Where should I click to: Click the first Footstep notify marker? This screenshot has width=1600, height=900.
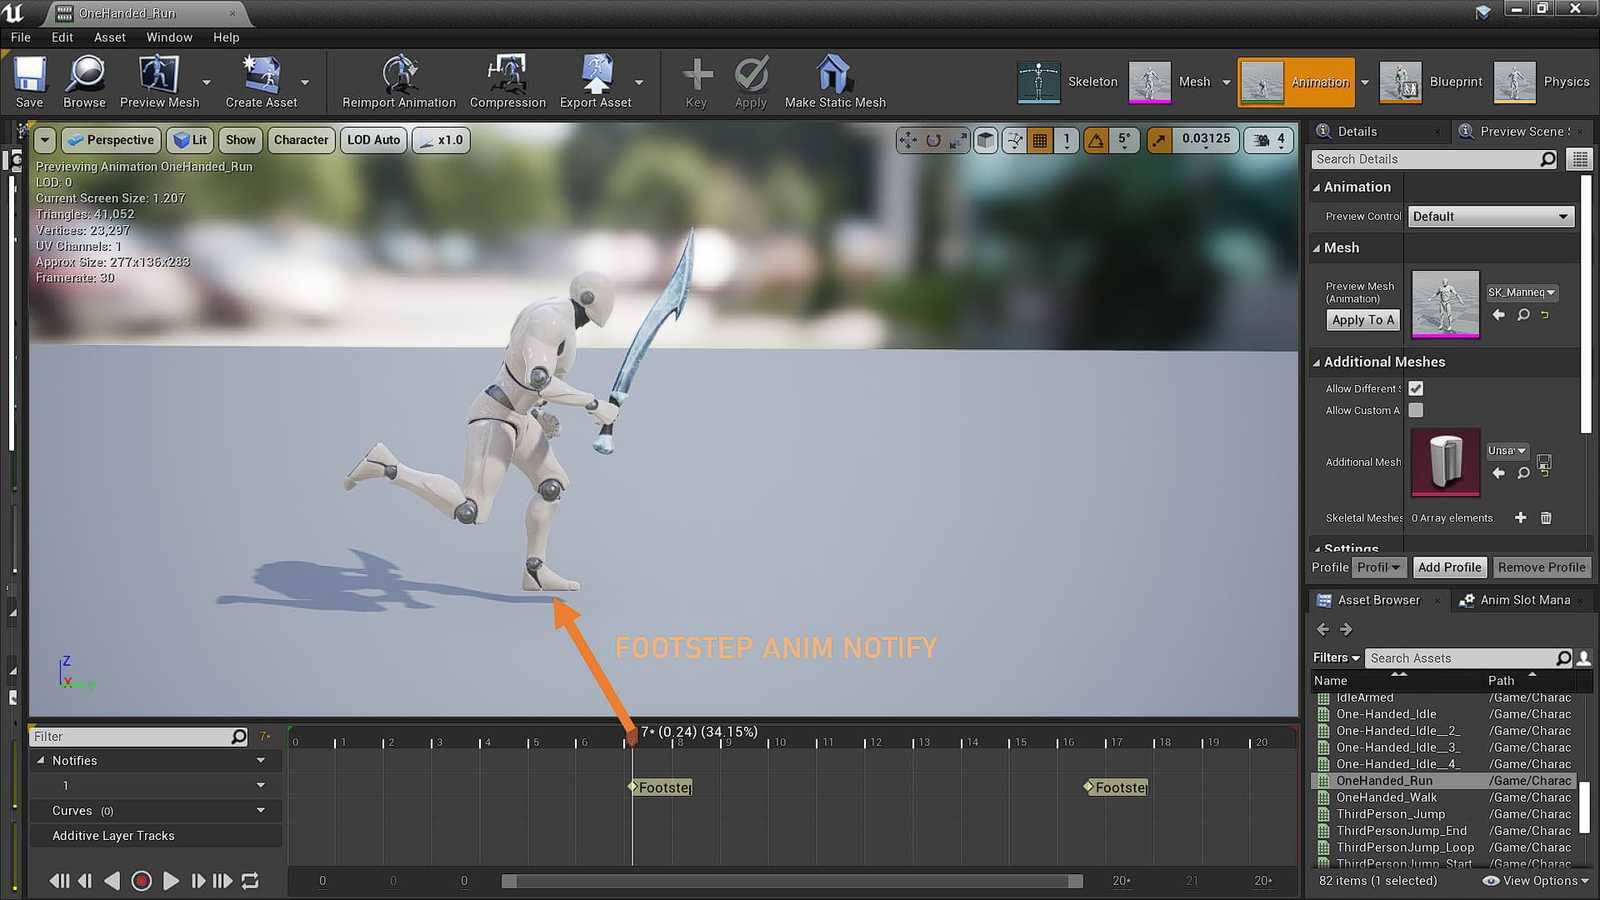[662, 788]
